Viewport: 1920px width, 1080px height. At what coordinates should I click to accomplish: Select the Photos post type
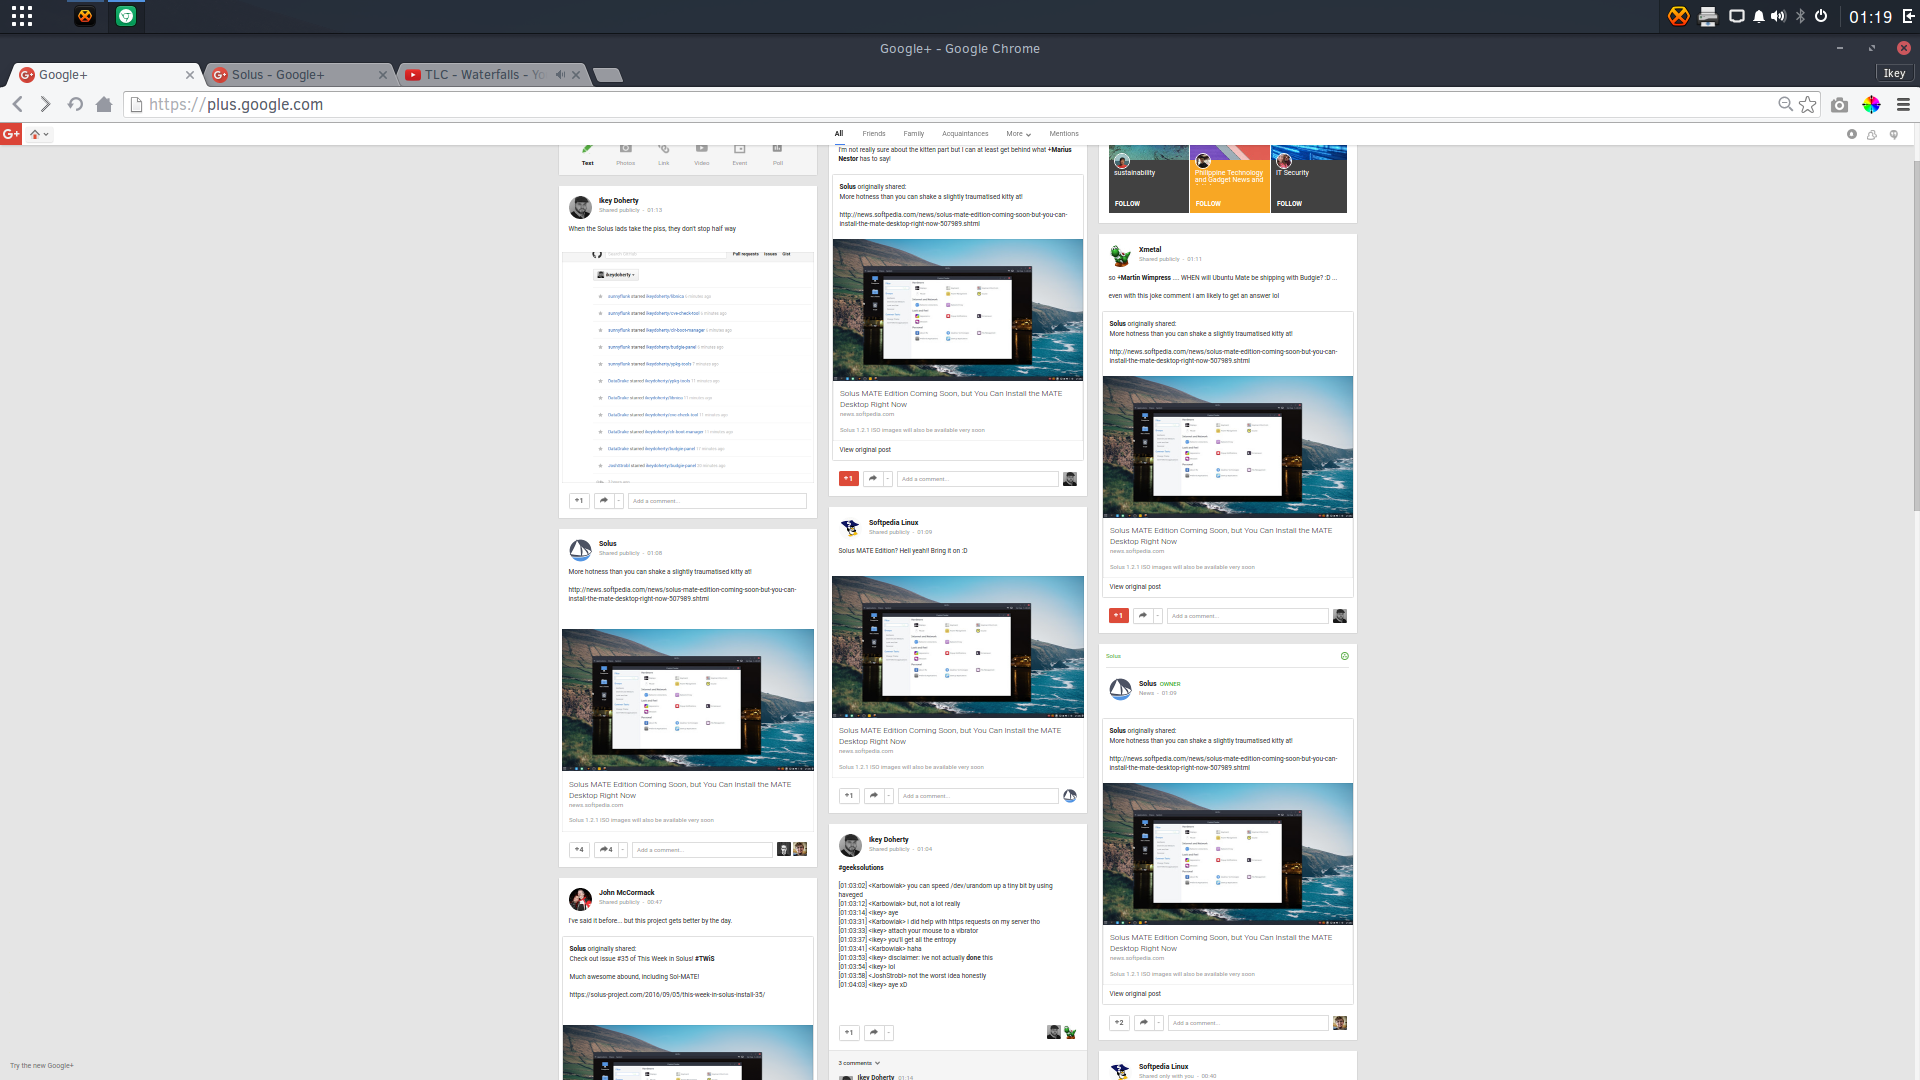(x=626, y=154)
